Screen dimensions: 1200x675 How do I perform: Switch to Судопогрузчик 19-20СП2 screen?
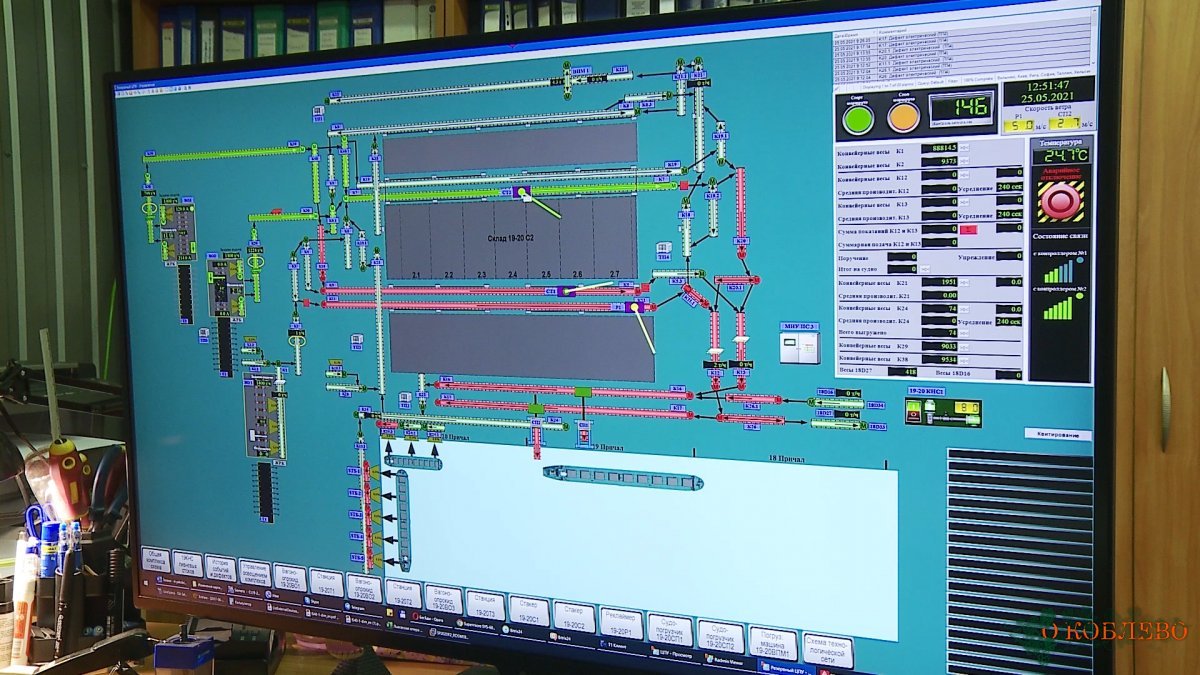pyautogui.click(x=720, y=636)
